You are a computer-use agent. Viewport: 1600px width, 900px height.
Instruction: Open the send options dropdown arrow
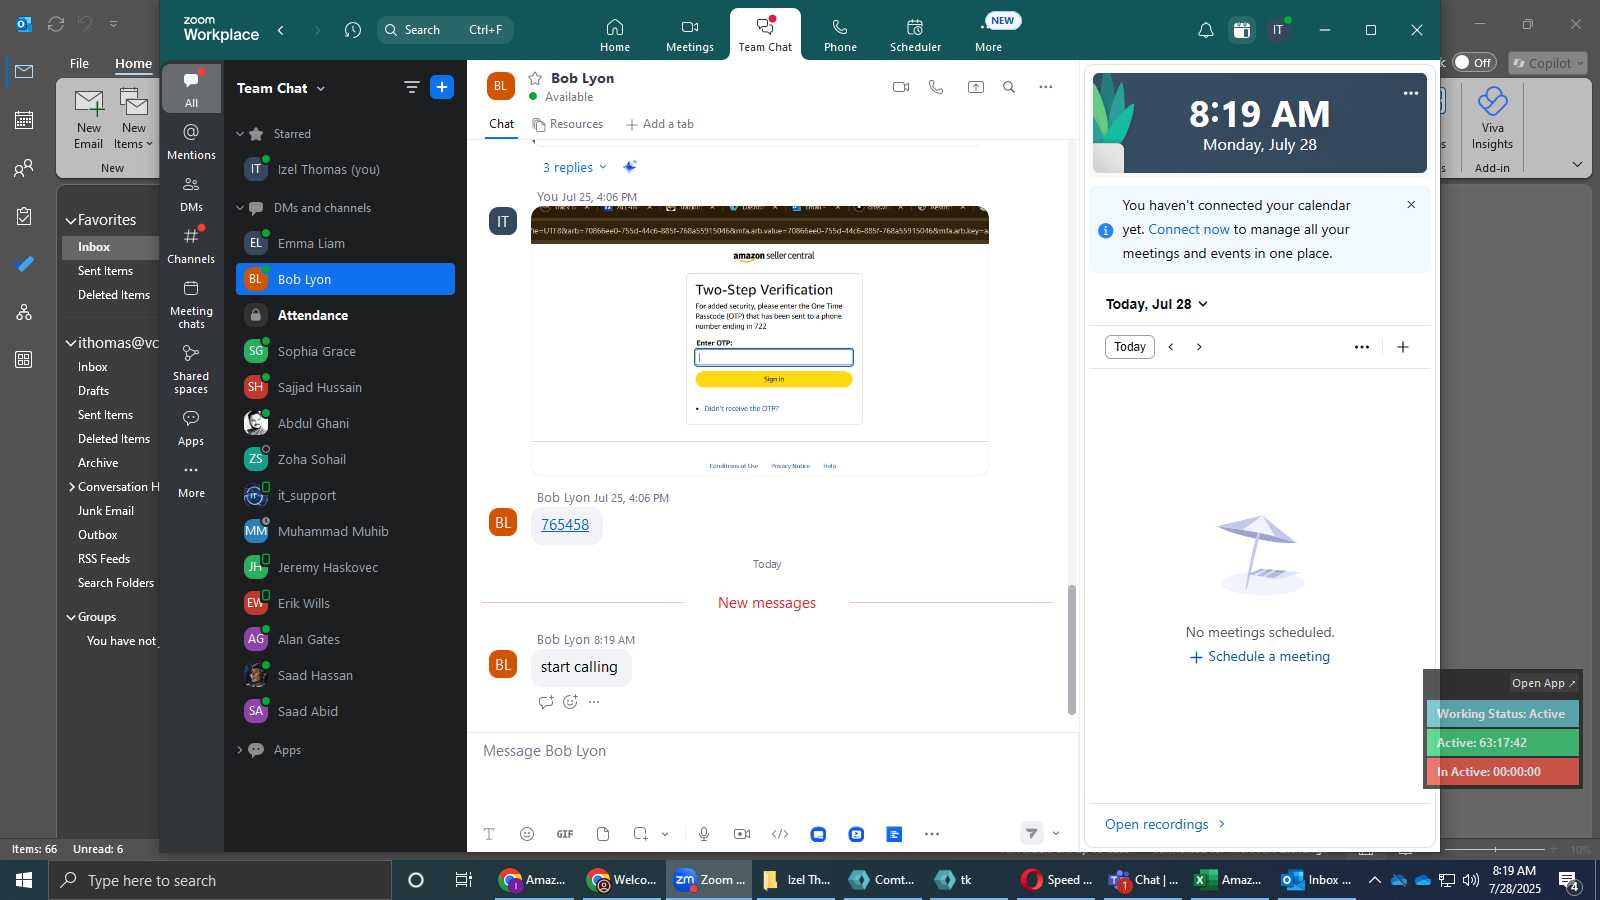pyautogui.click(x=1056, y=833)
